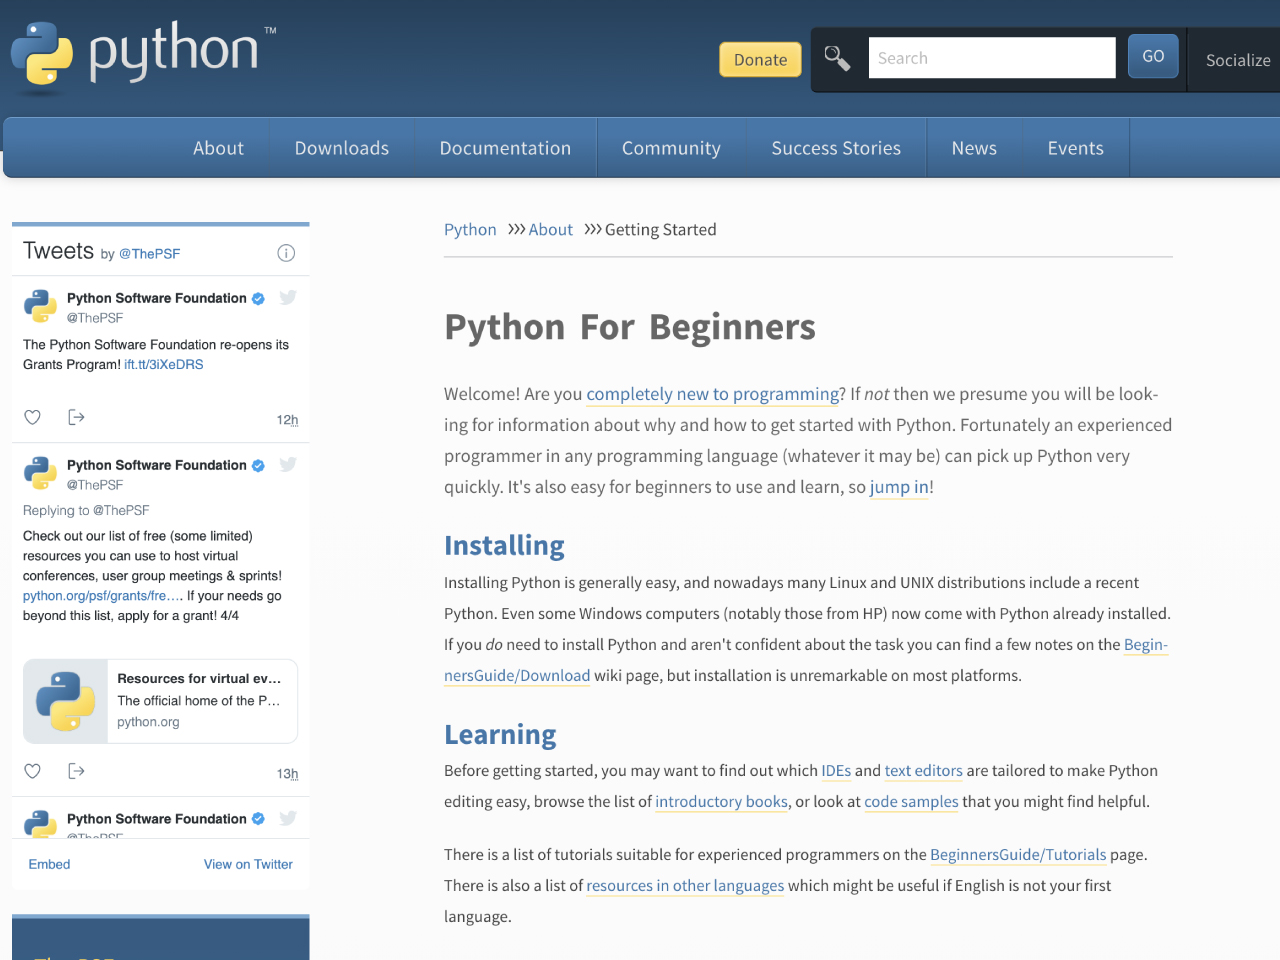Viewport: 1280px width, 960px height.
Task: Click the GO search button
Action: tap(1153, 56)
